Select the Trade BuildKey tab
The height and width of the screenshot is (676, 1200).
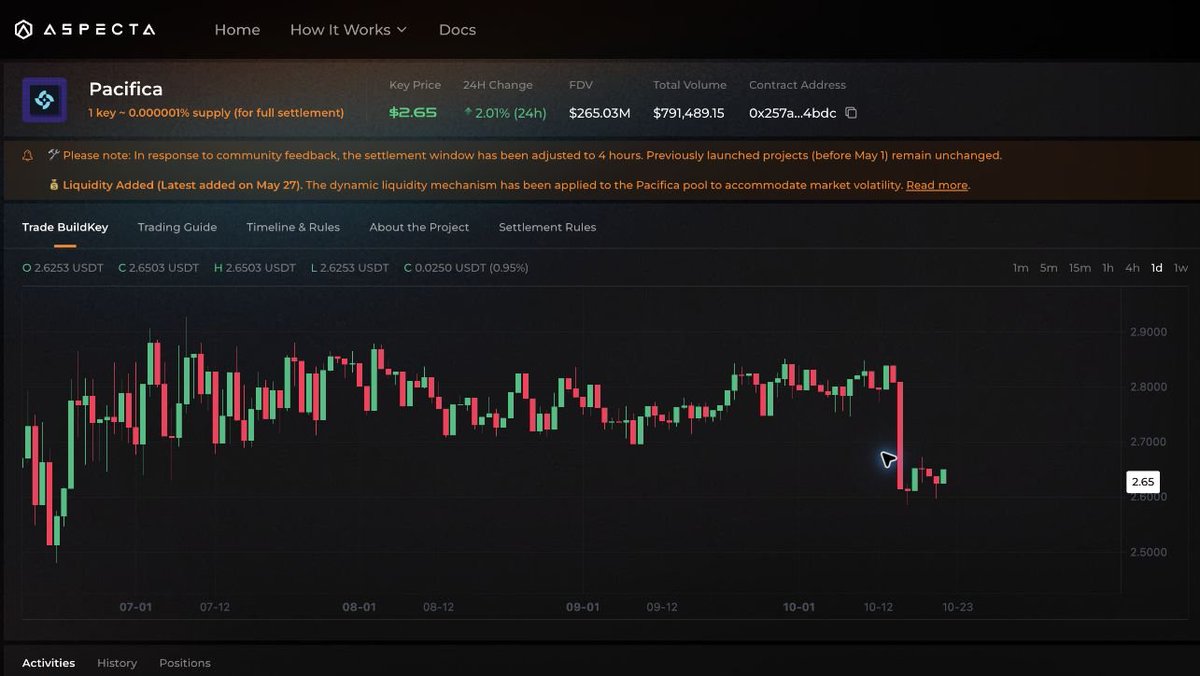coord(65,227)
